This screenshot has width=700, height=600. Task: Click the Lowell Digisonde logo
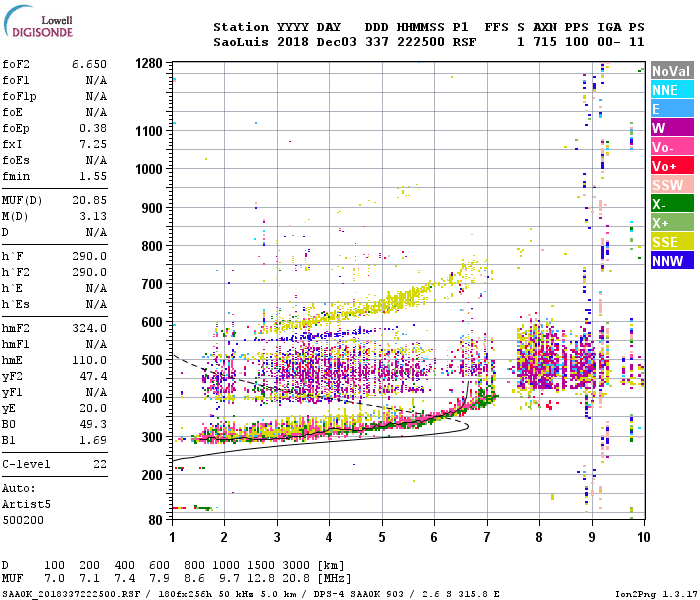pyautogui.click(x=38, y=21)
